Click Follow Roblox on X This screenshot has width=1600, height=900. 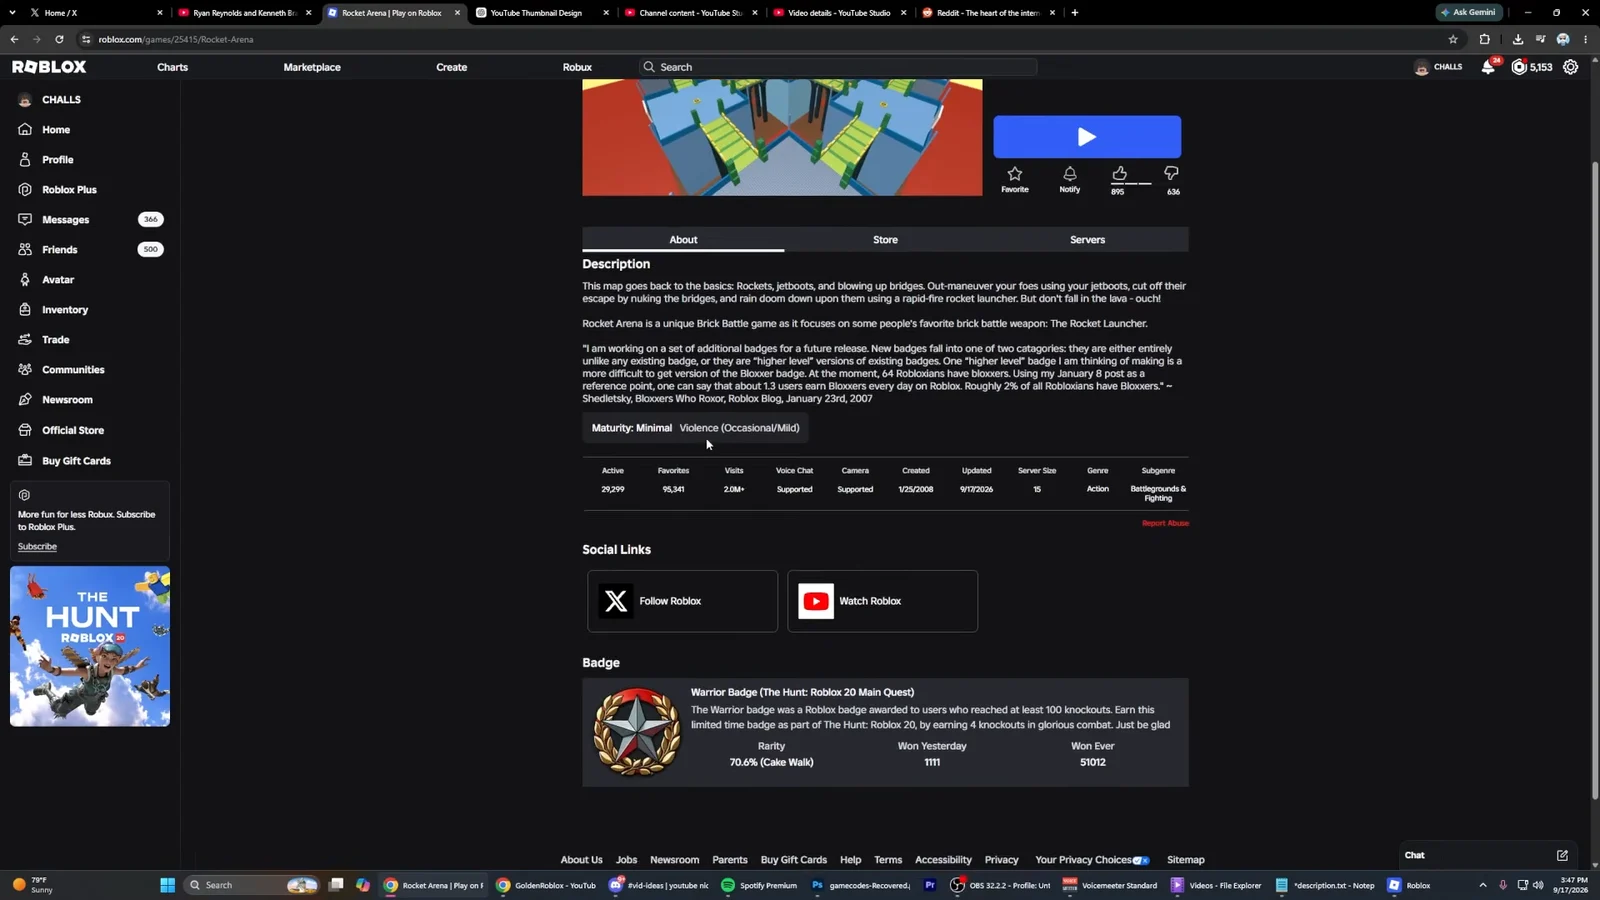point(683,601)
